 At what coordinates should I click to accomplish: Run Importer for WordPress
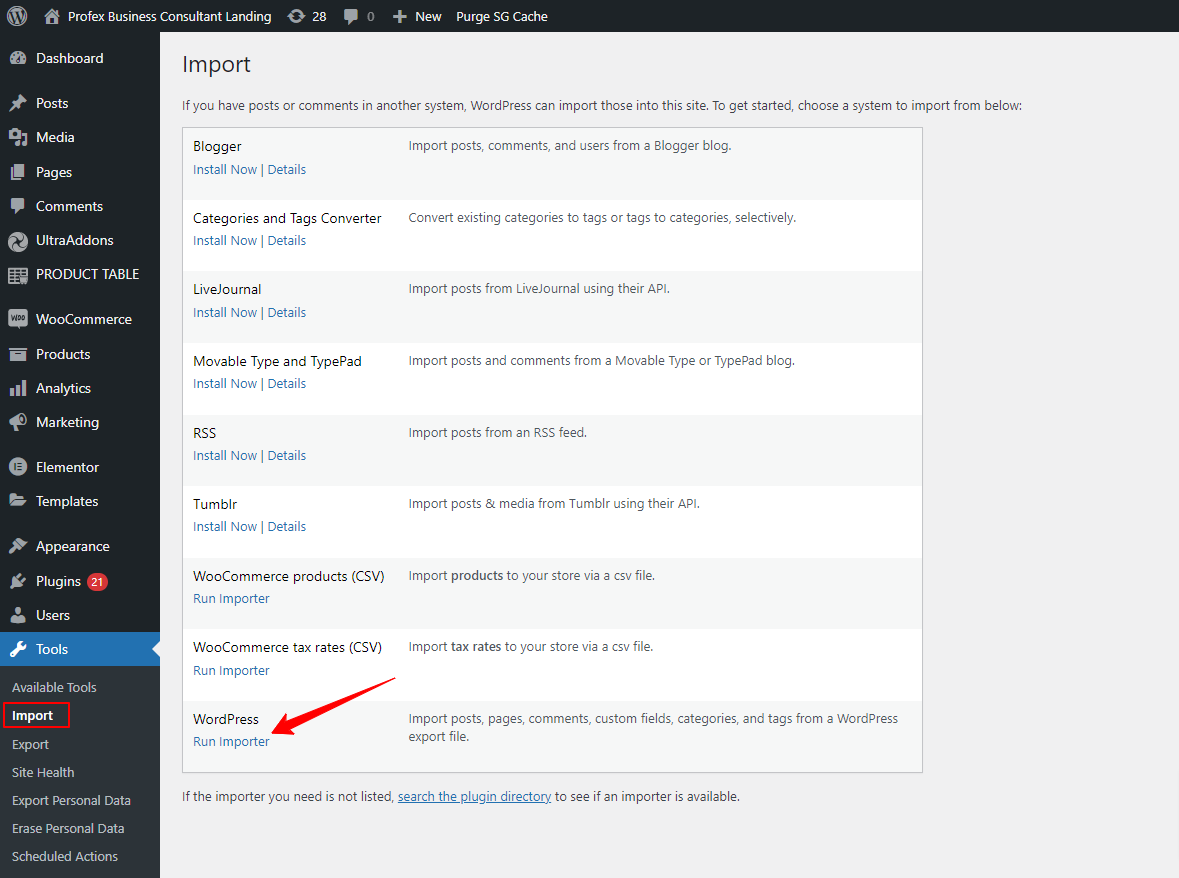[231, 741]
